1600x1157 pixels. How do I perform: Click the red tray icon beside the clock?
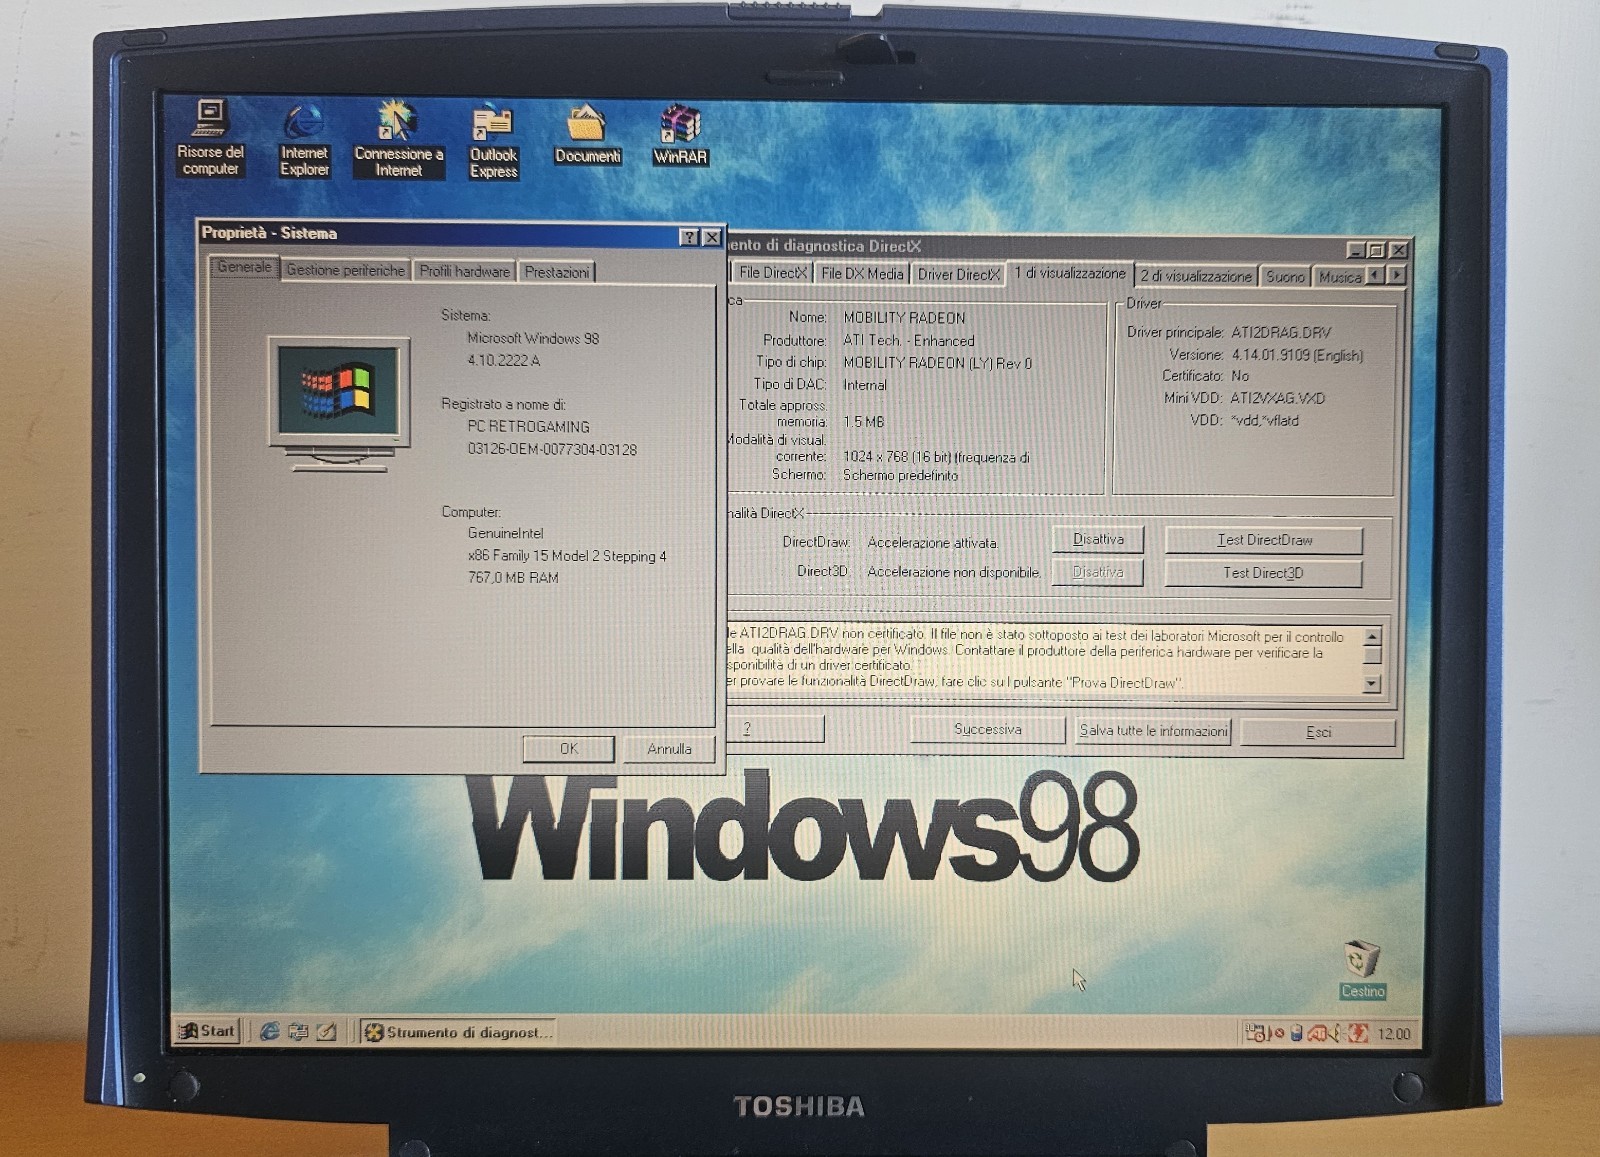point(1358,1033)
